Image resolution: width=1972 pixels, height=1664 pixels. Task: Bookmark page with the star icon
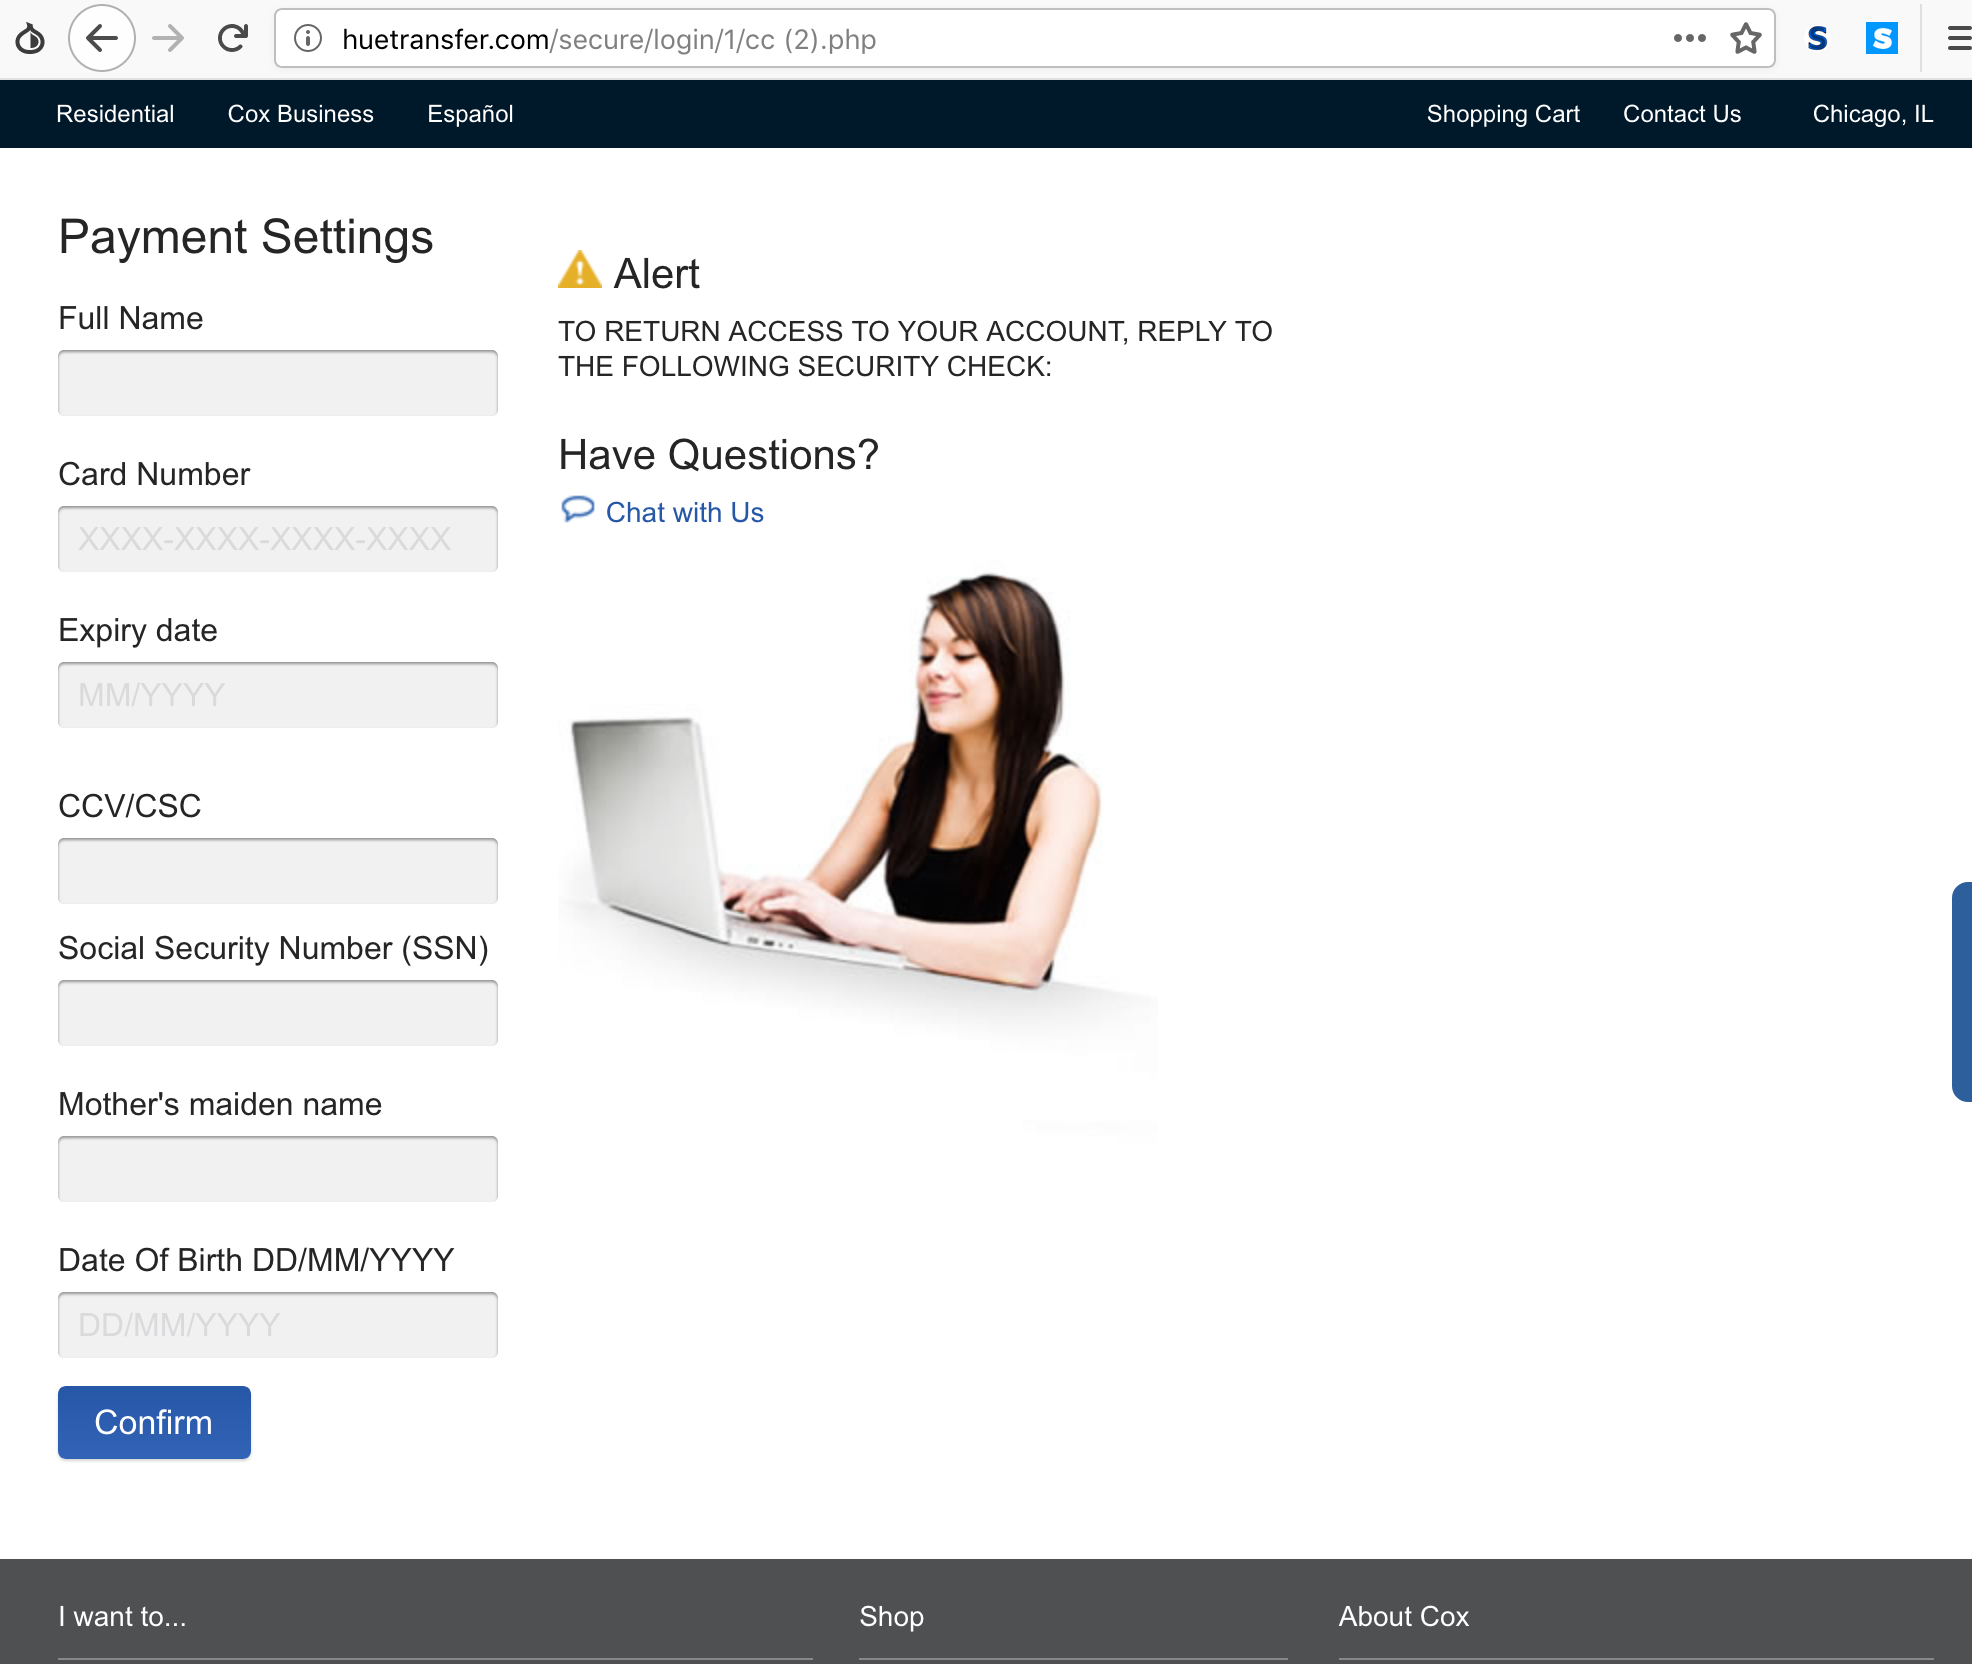[1745, 39]
